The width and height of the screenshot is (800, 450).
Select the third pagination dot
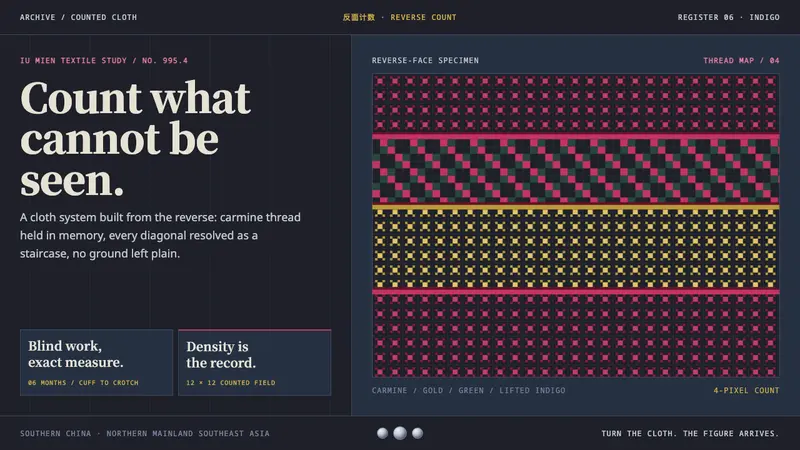pos(417,433)
